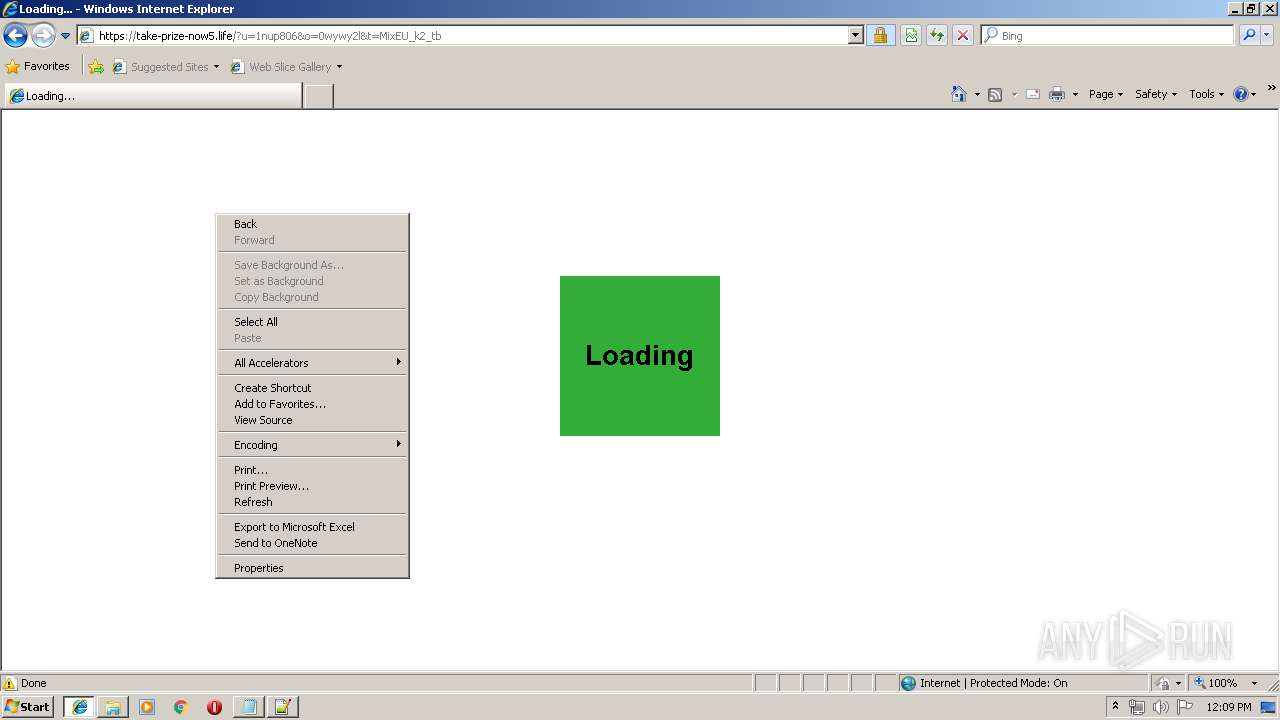
Task: Open recent pages dropdown next to Forward
Action: pyautogui.click(x=65, y=36)
